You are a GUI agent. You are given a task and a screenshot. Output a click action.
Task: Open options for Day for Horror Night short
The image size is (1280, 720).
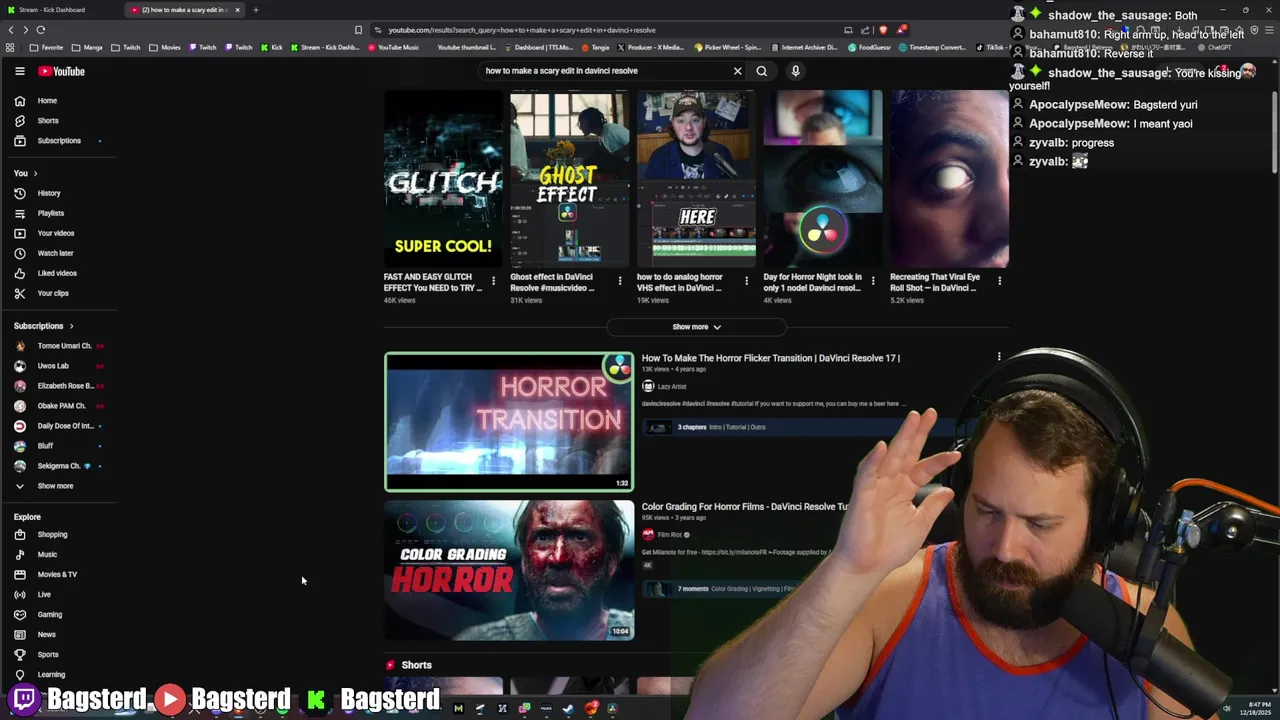click(873, 281)
